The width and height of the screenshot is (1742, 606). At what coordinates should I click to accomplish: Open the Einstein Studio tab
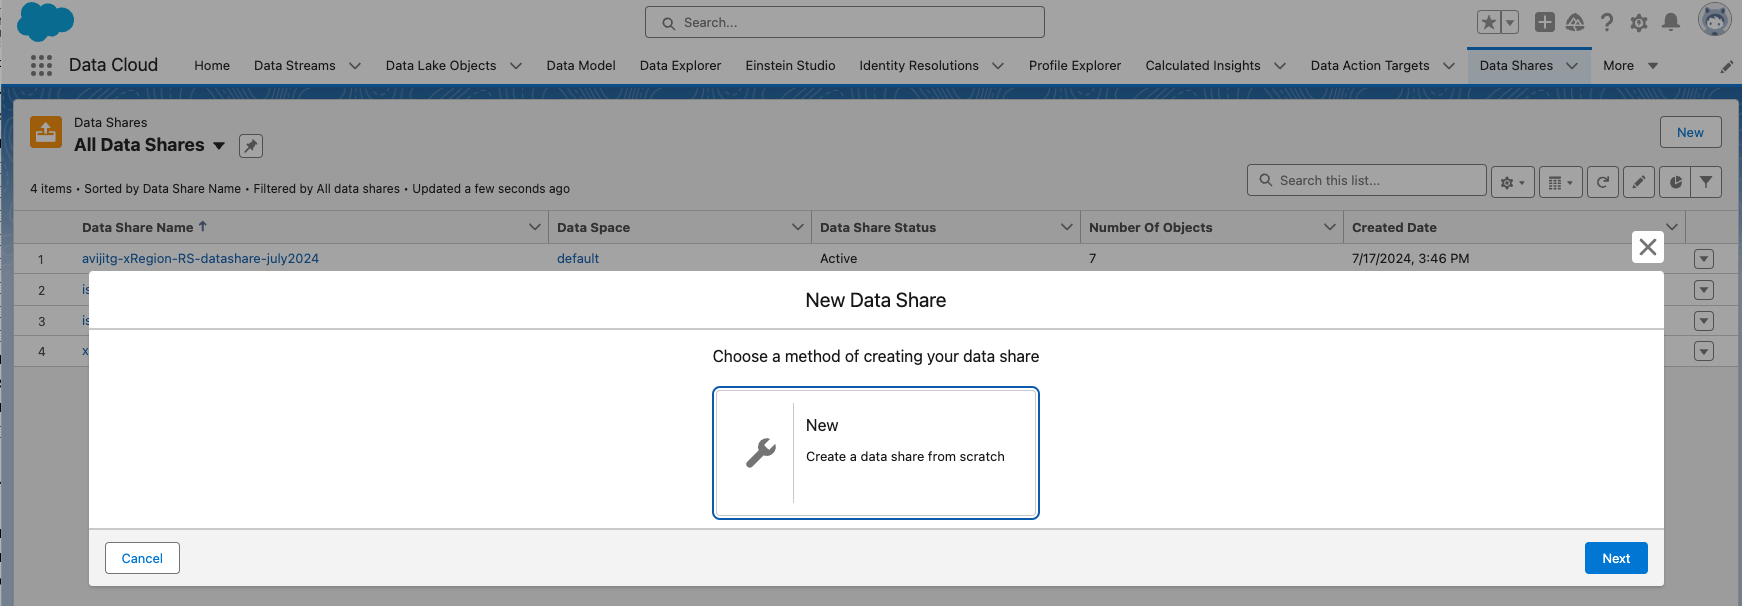click(790, 66)
